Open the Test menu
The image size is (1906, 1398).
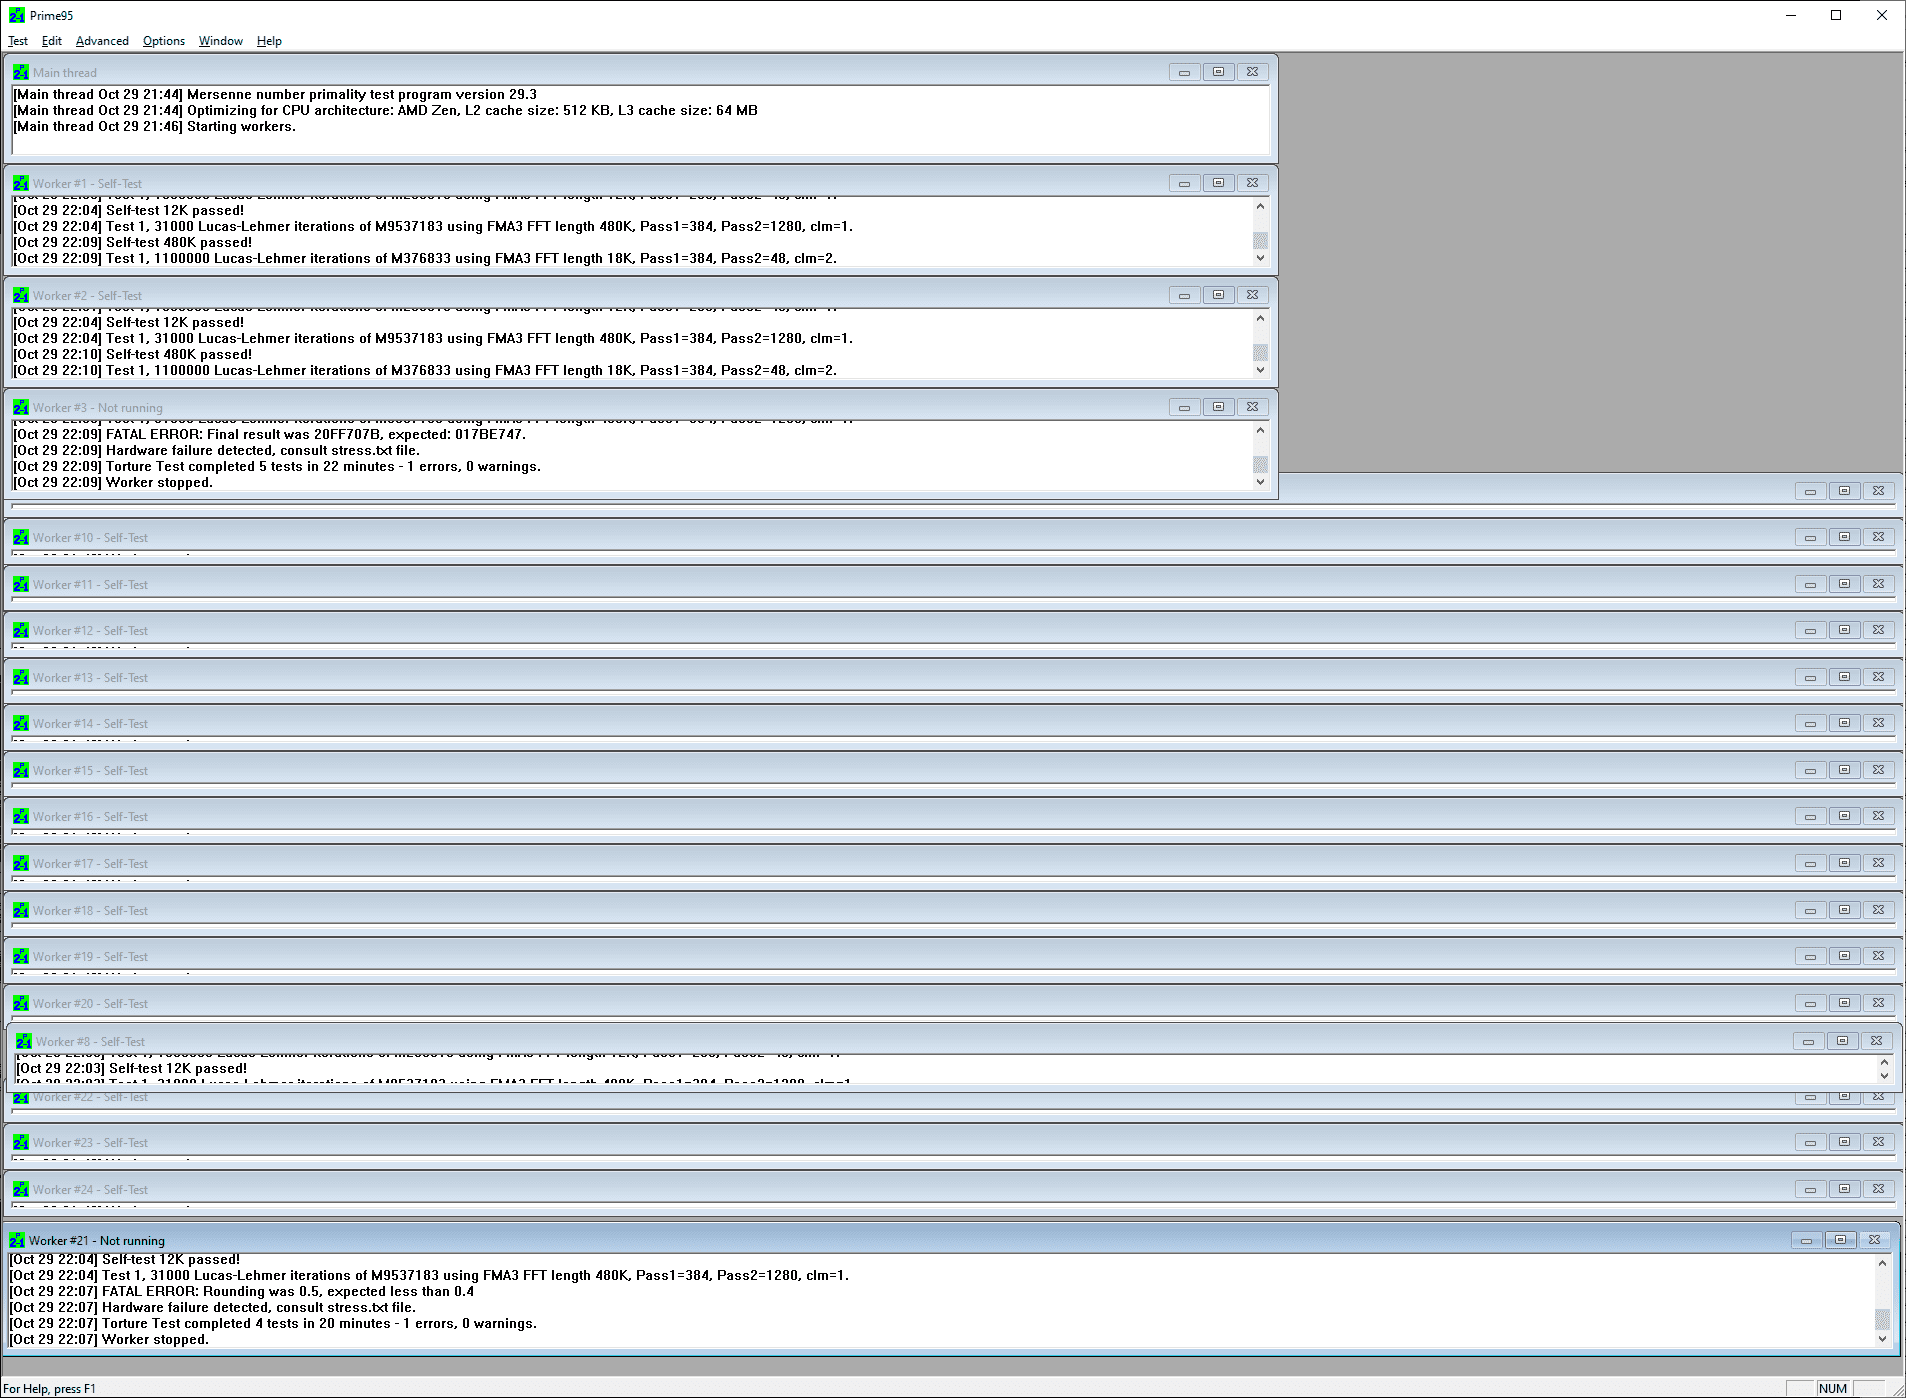point(18,41)
